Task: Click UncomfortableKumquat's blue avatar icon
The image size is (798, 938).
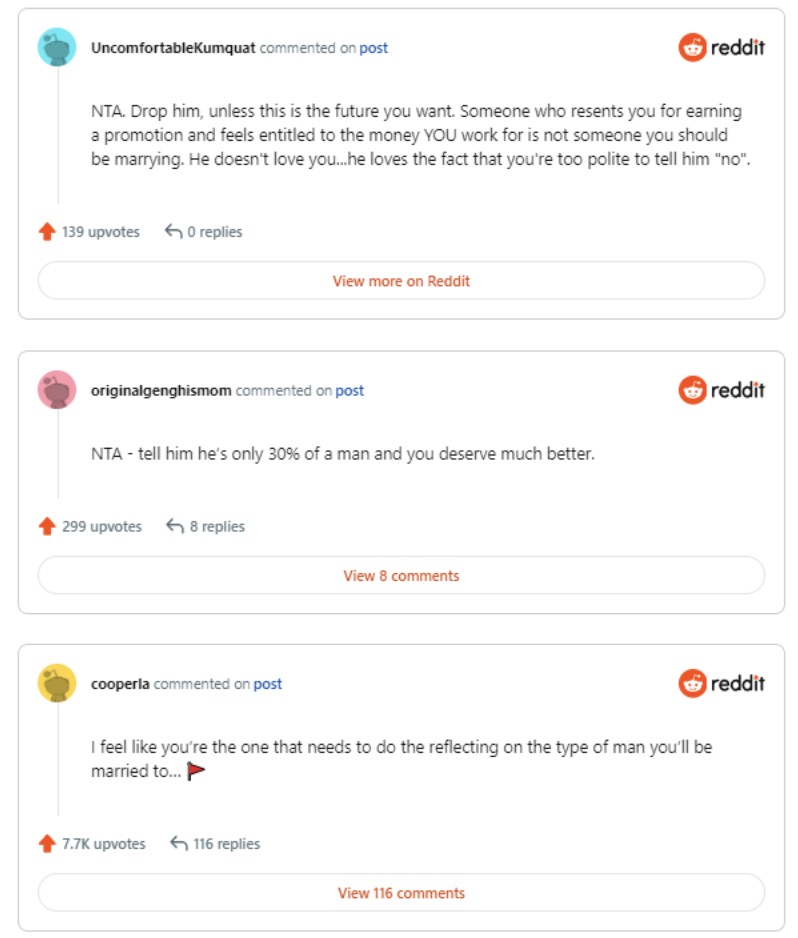Action: [57, 47]
